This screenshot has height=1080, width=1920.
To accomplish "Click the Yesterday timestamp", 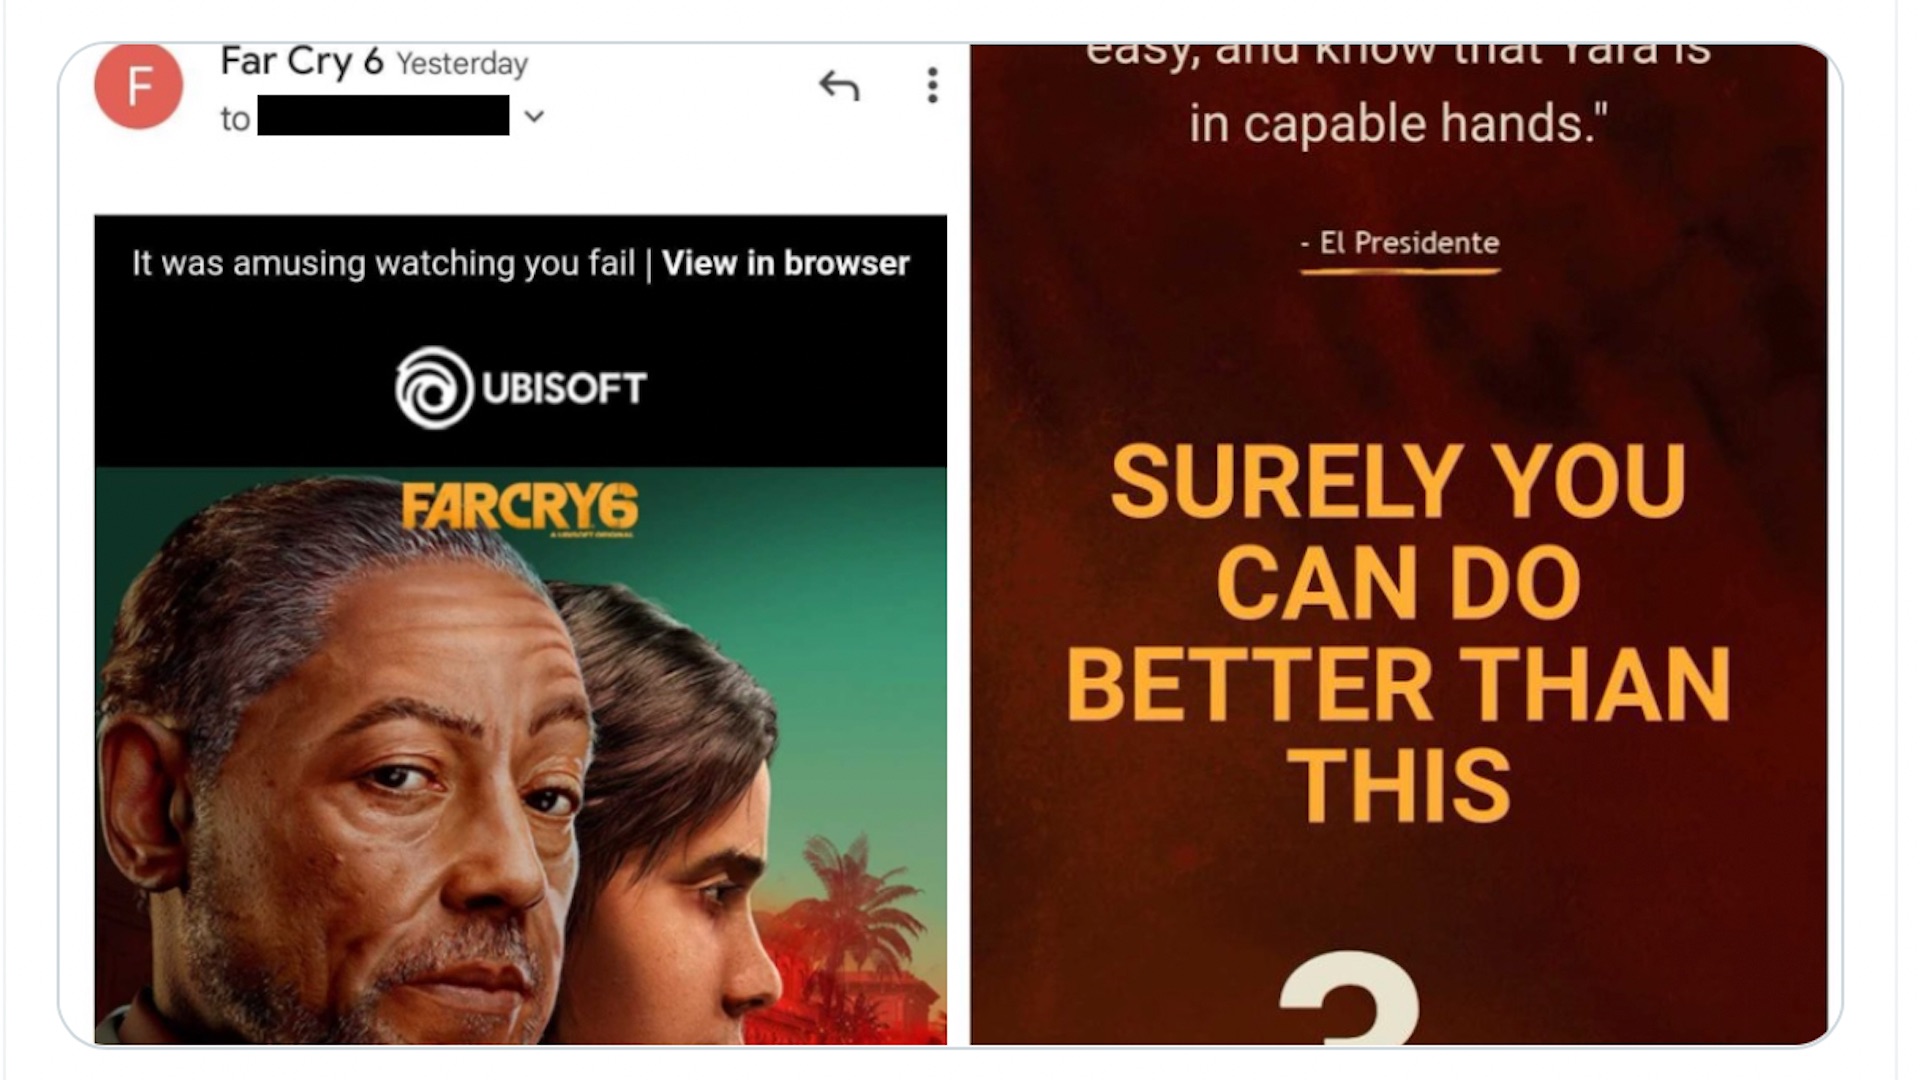I will (x=462, y=64).
